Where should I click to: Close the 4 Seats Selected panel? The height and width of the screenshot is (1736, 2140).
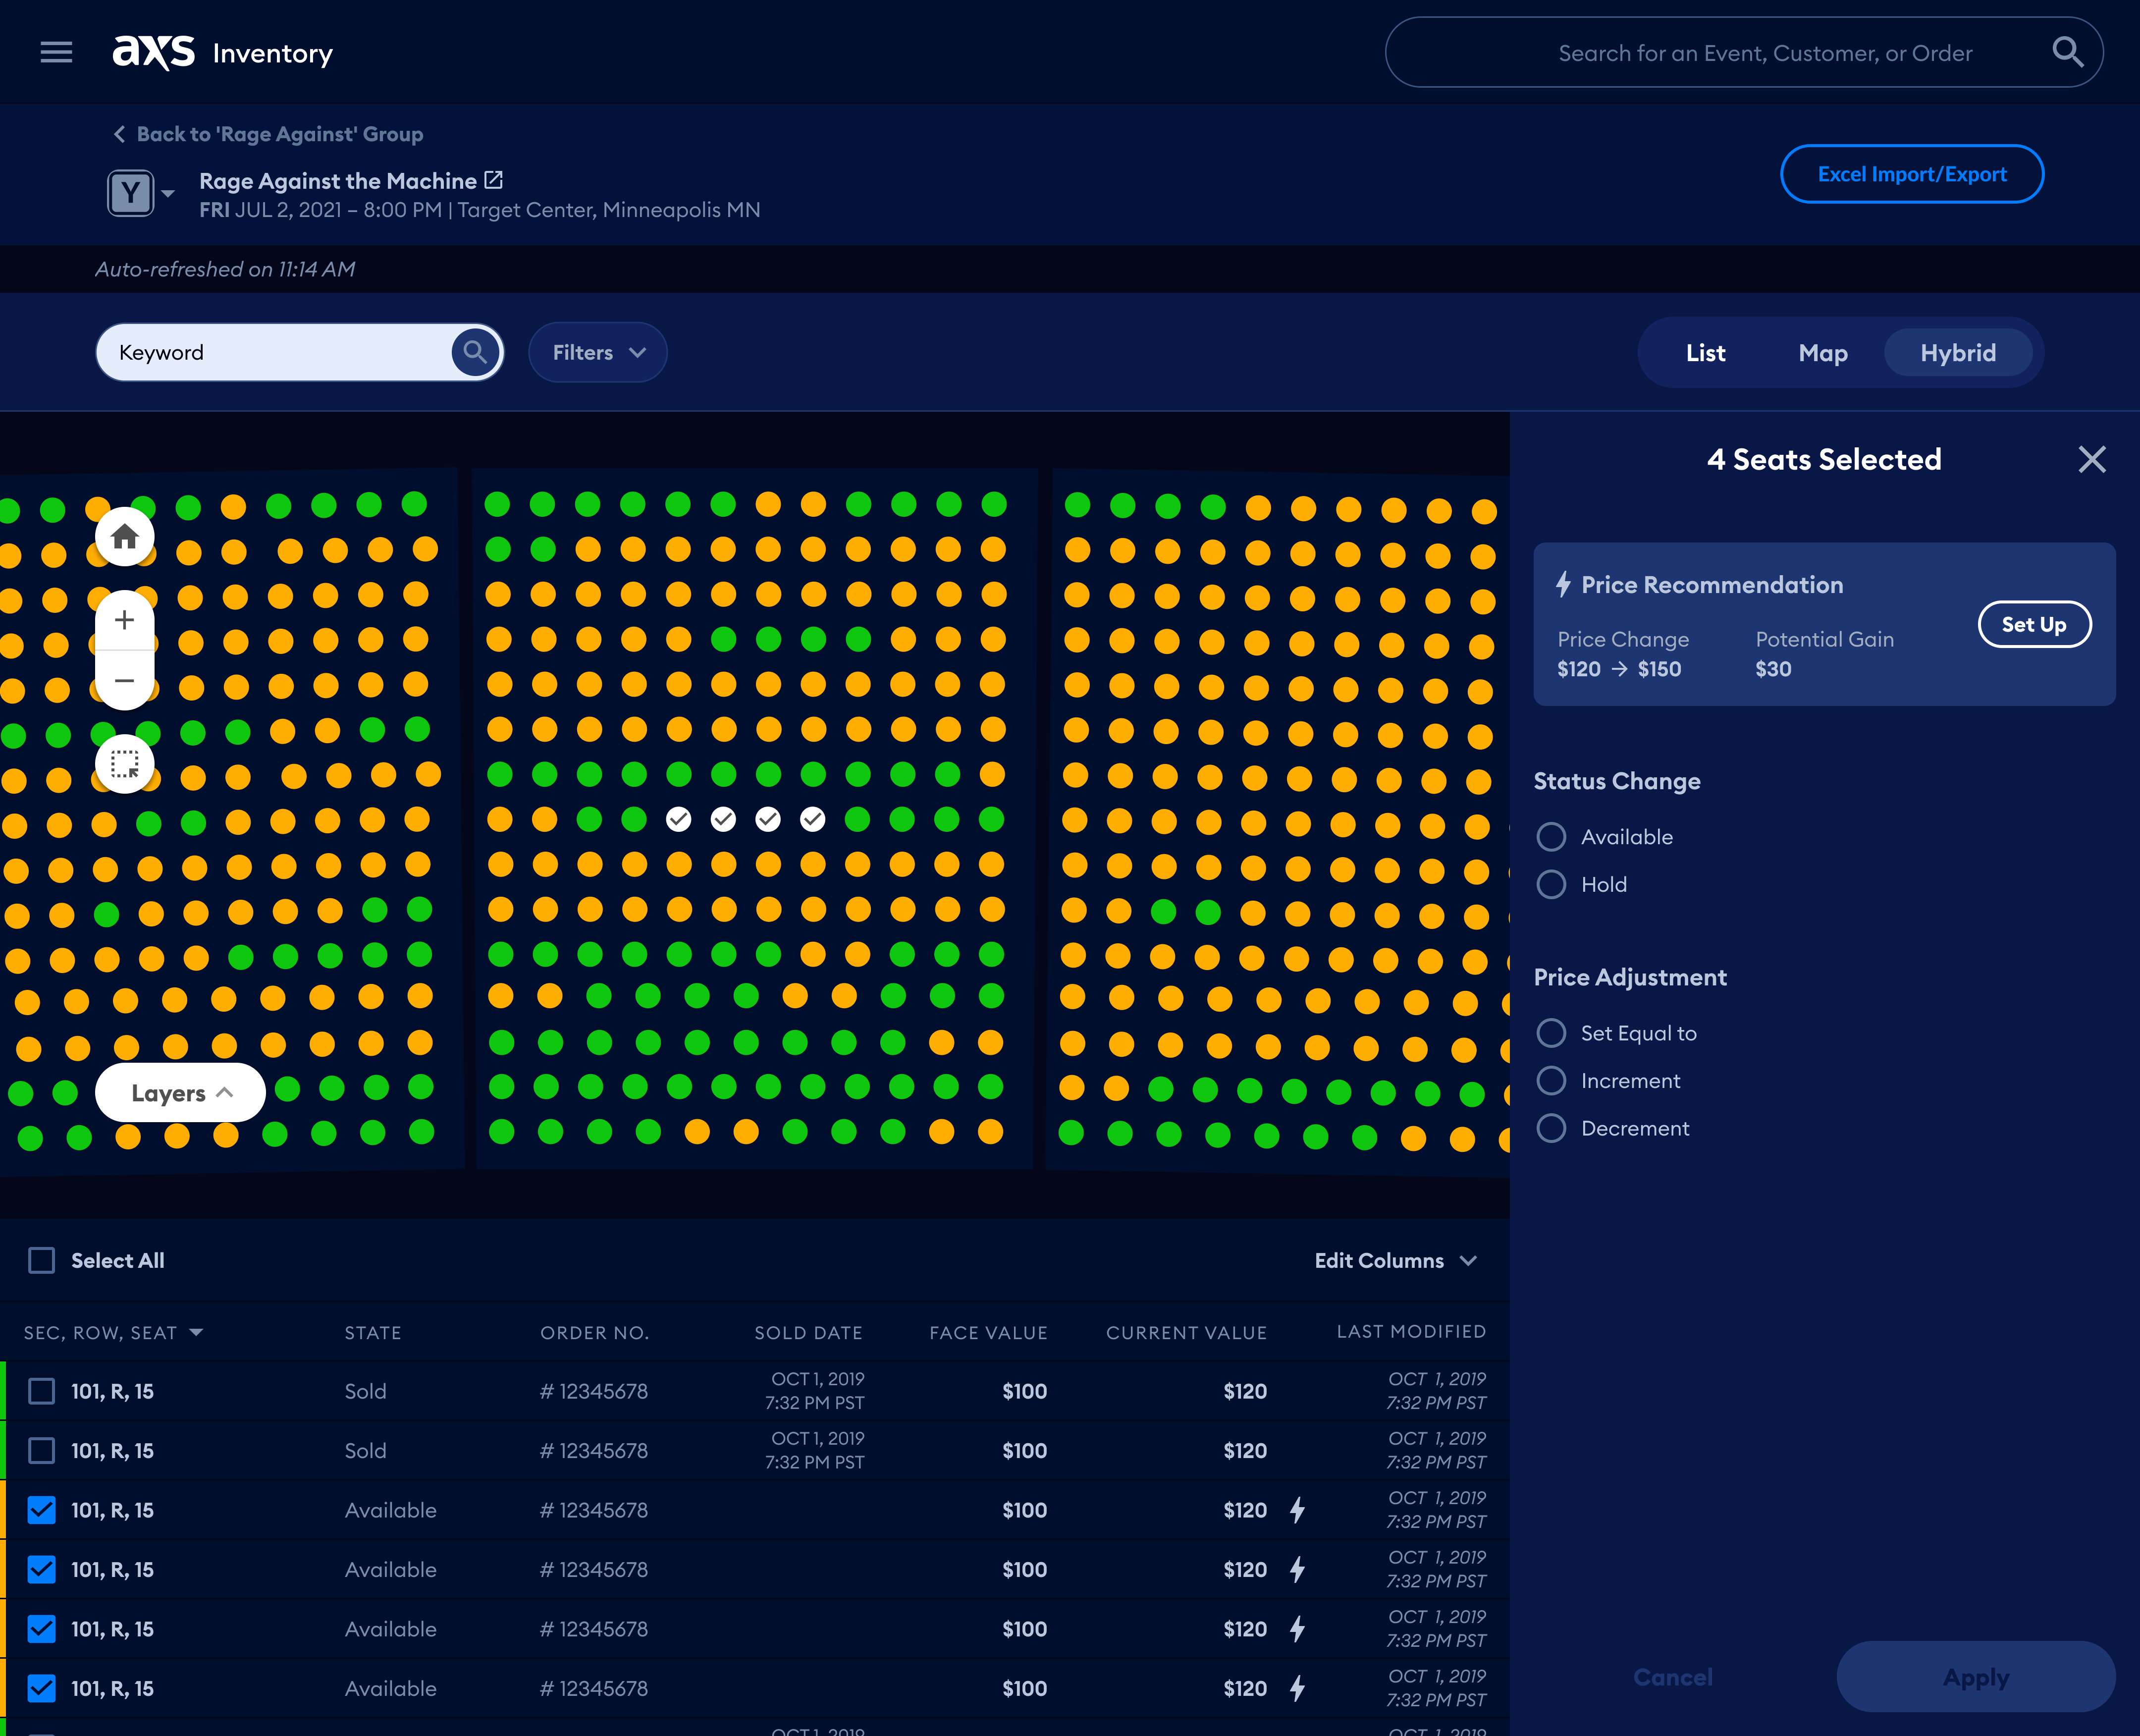click(2092, 459)
